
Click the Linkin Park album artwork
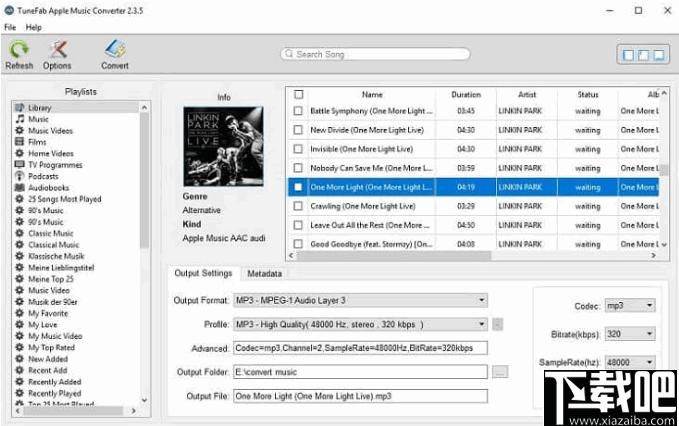click(x=223, y=146)
